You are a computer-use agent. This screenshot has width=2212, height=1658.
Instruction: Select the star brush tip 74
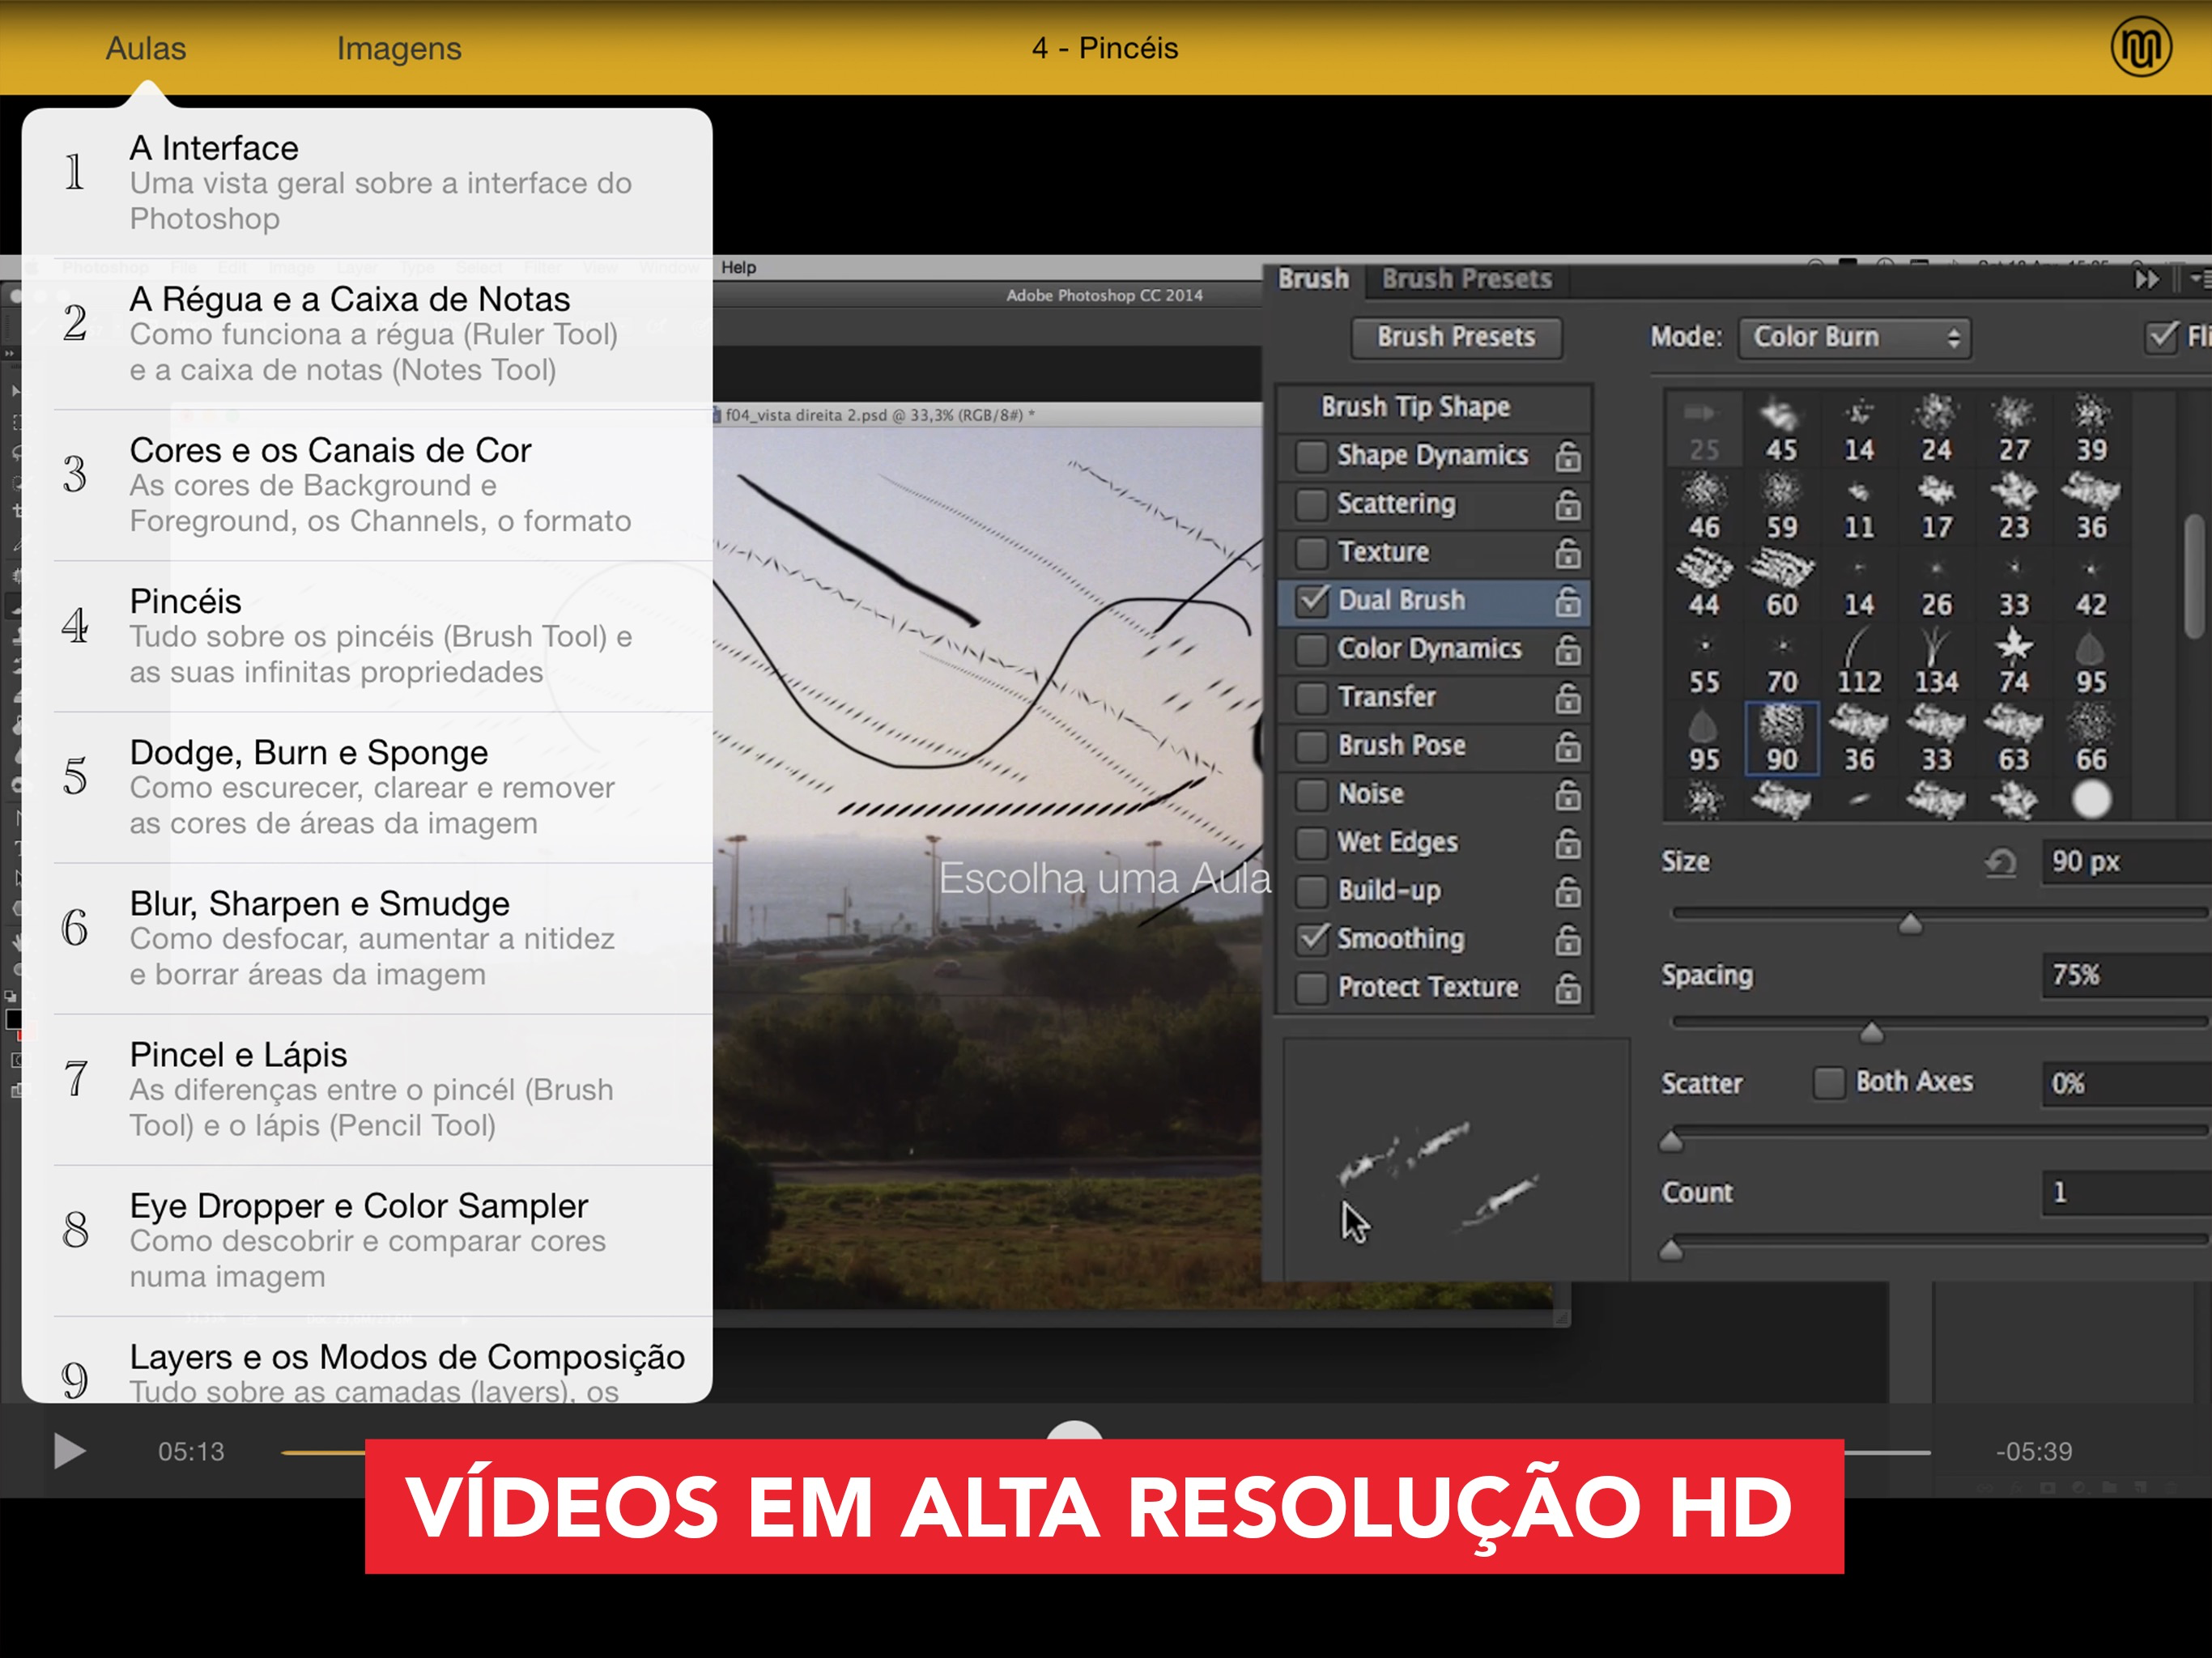2013,660
